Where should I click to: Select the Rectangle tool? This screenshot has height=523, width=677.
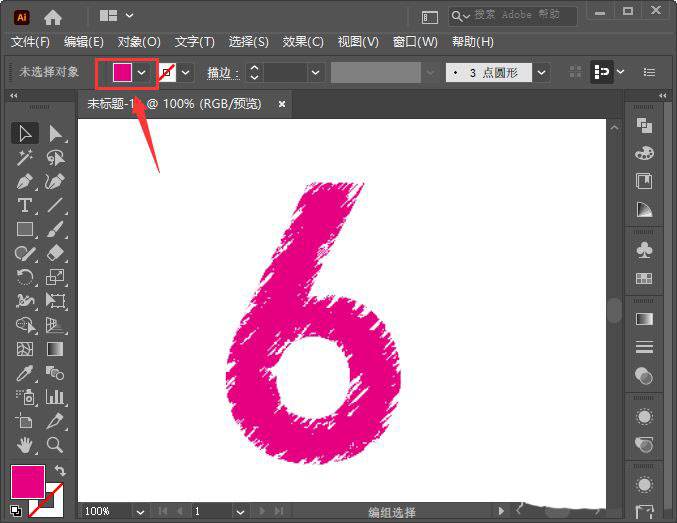(25, 229)
